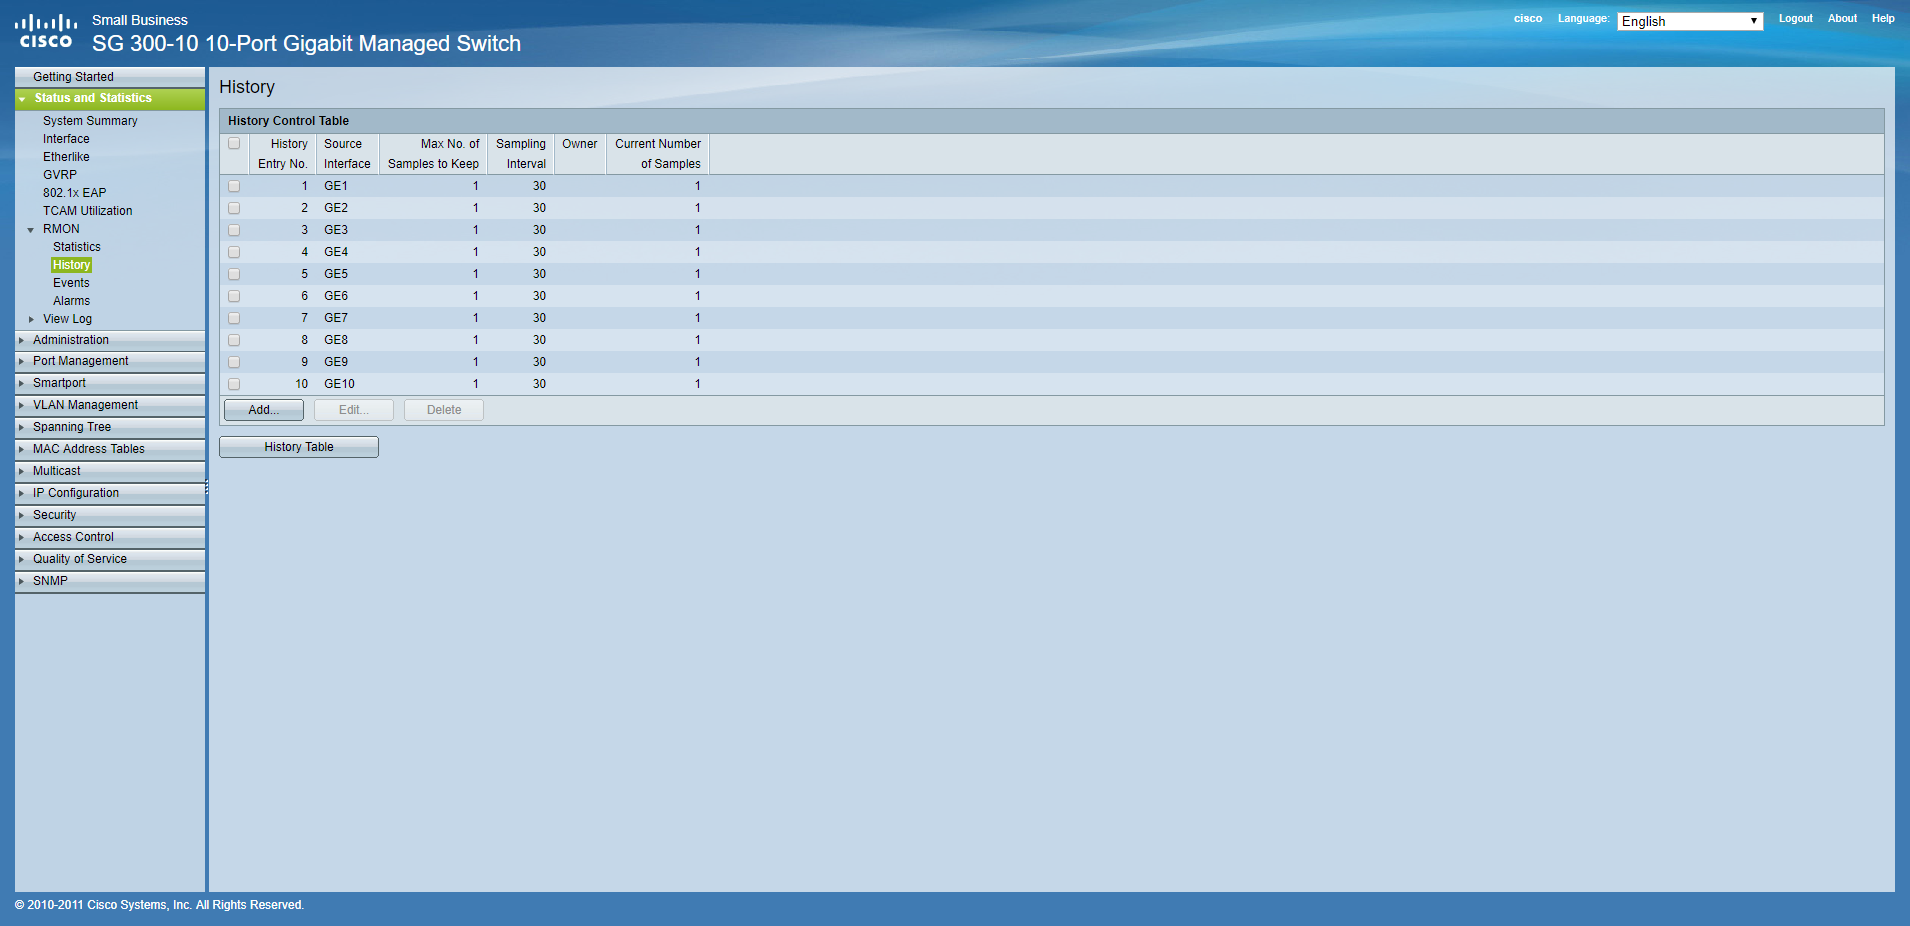Screen dimensions: 1910x926
Task: Open the Security menu section
Action: (54, 515)
